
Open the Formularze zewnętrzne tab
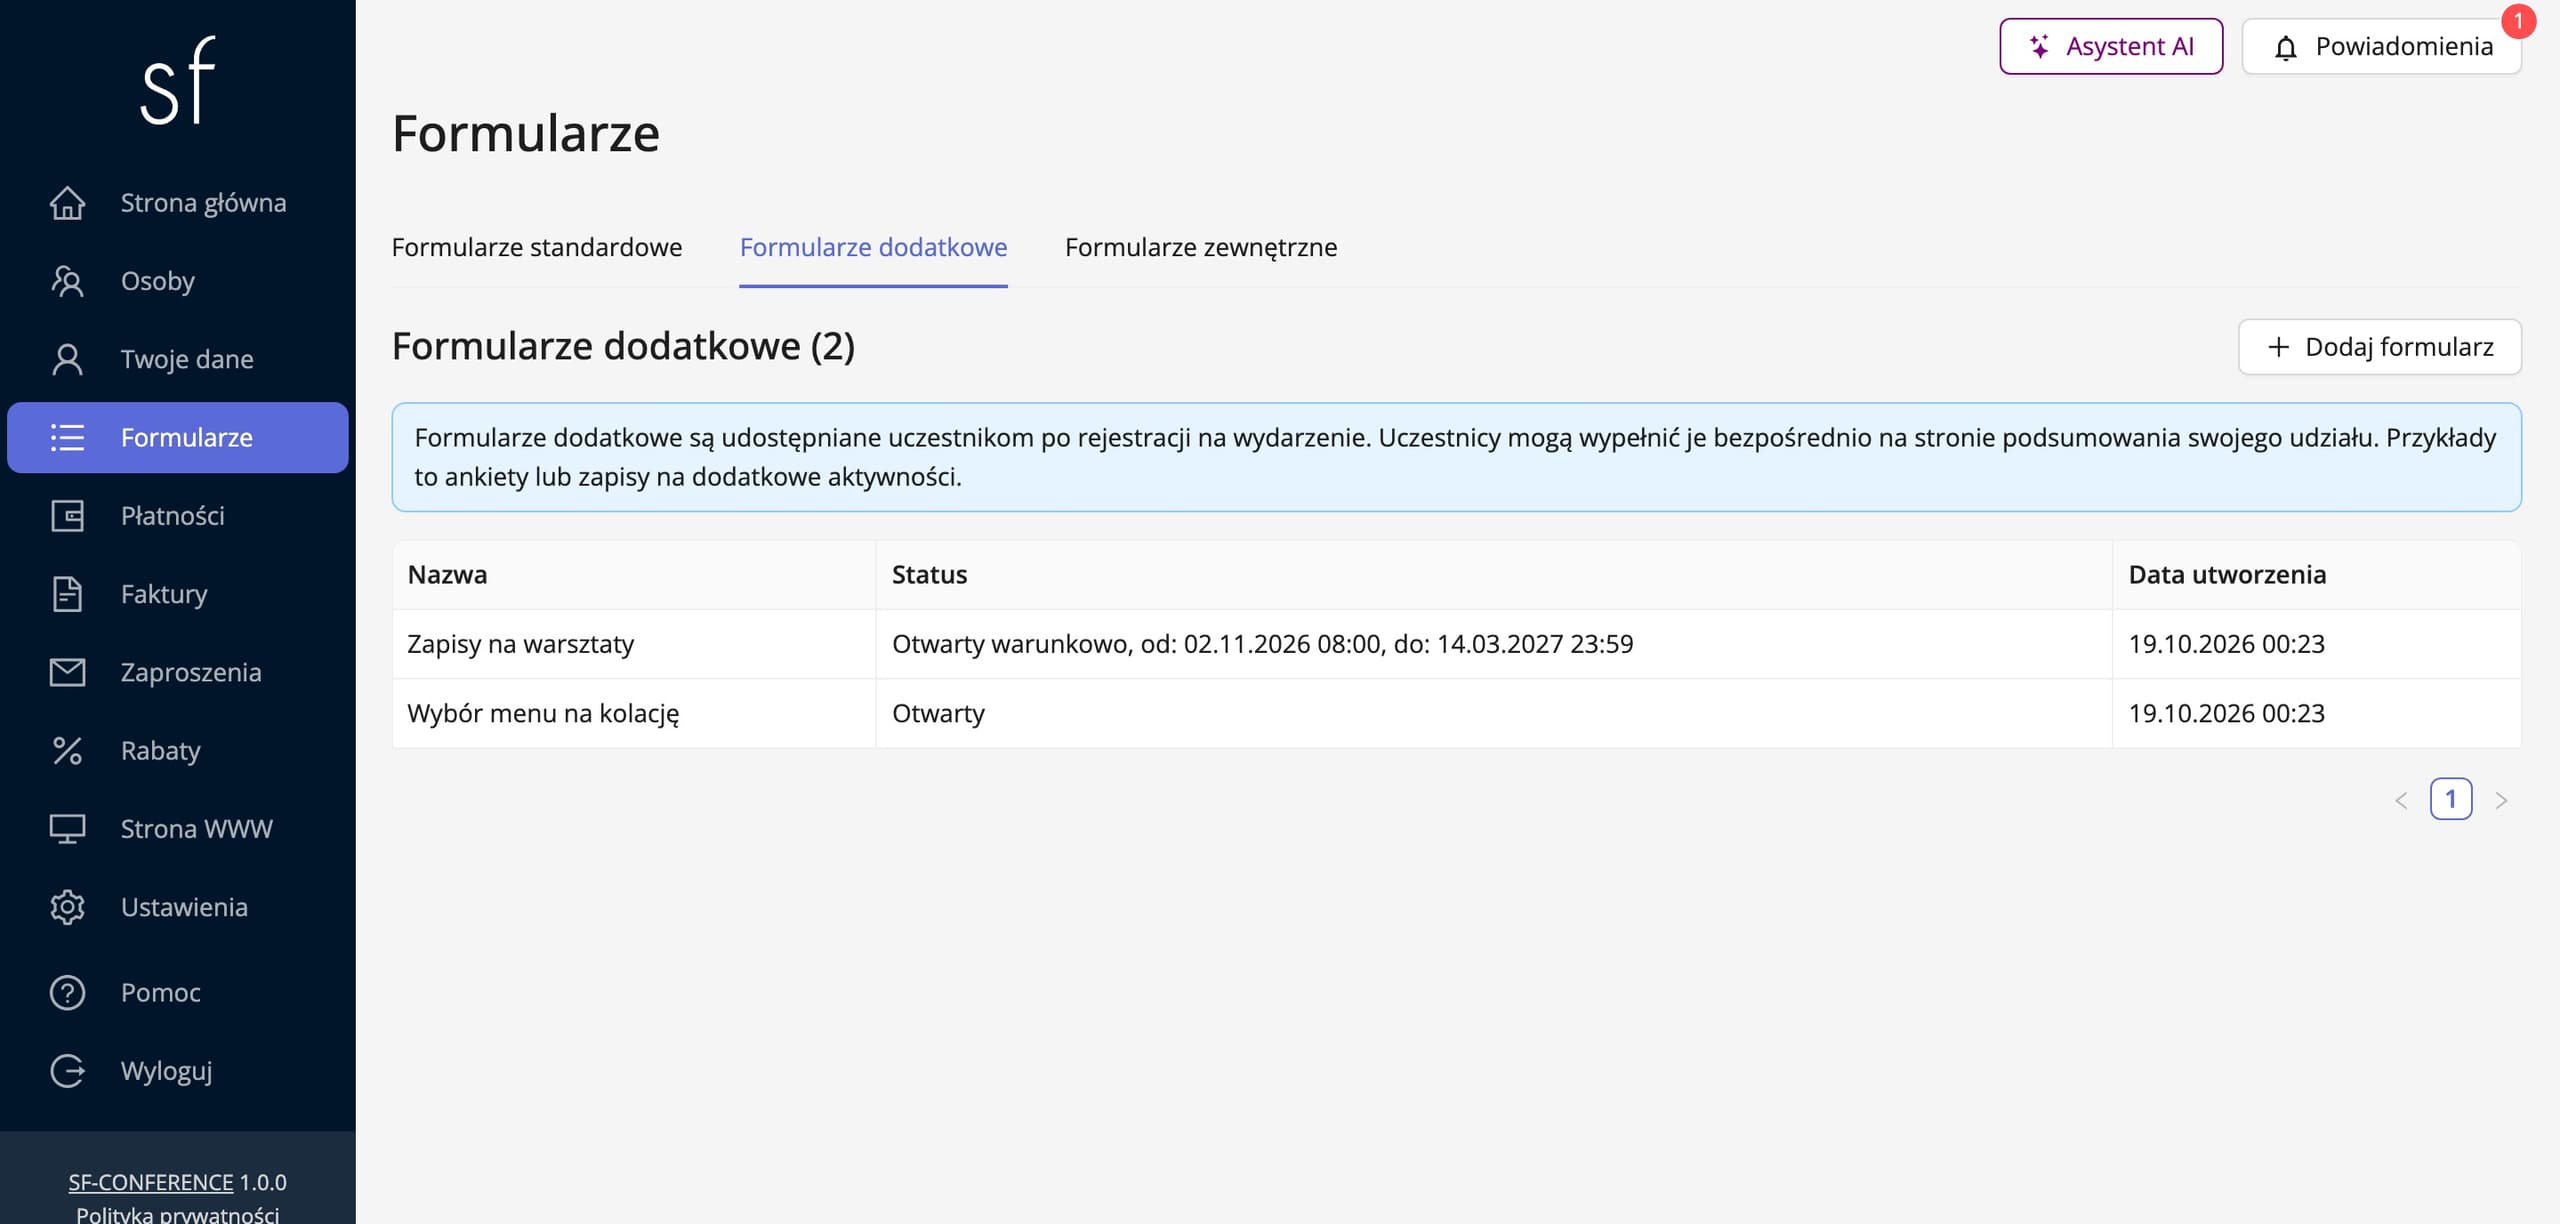click(1201, 247)
